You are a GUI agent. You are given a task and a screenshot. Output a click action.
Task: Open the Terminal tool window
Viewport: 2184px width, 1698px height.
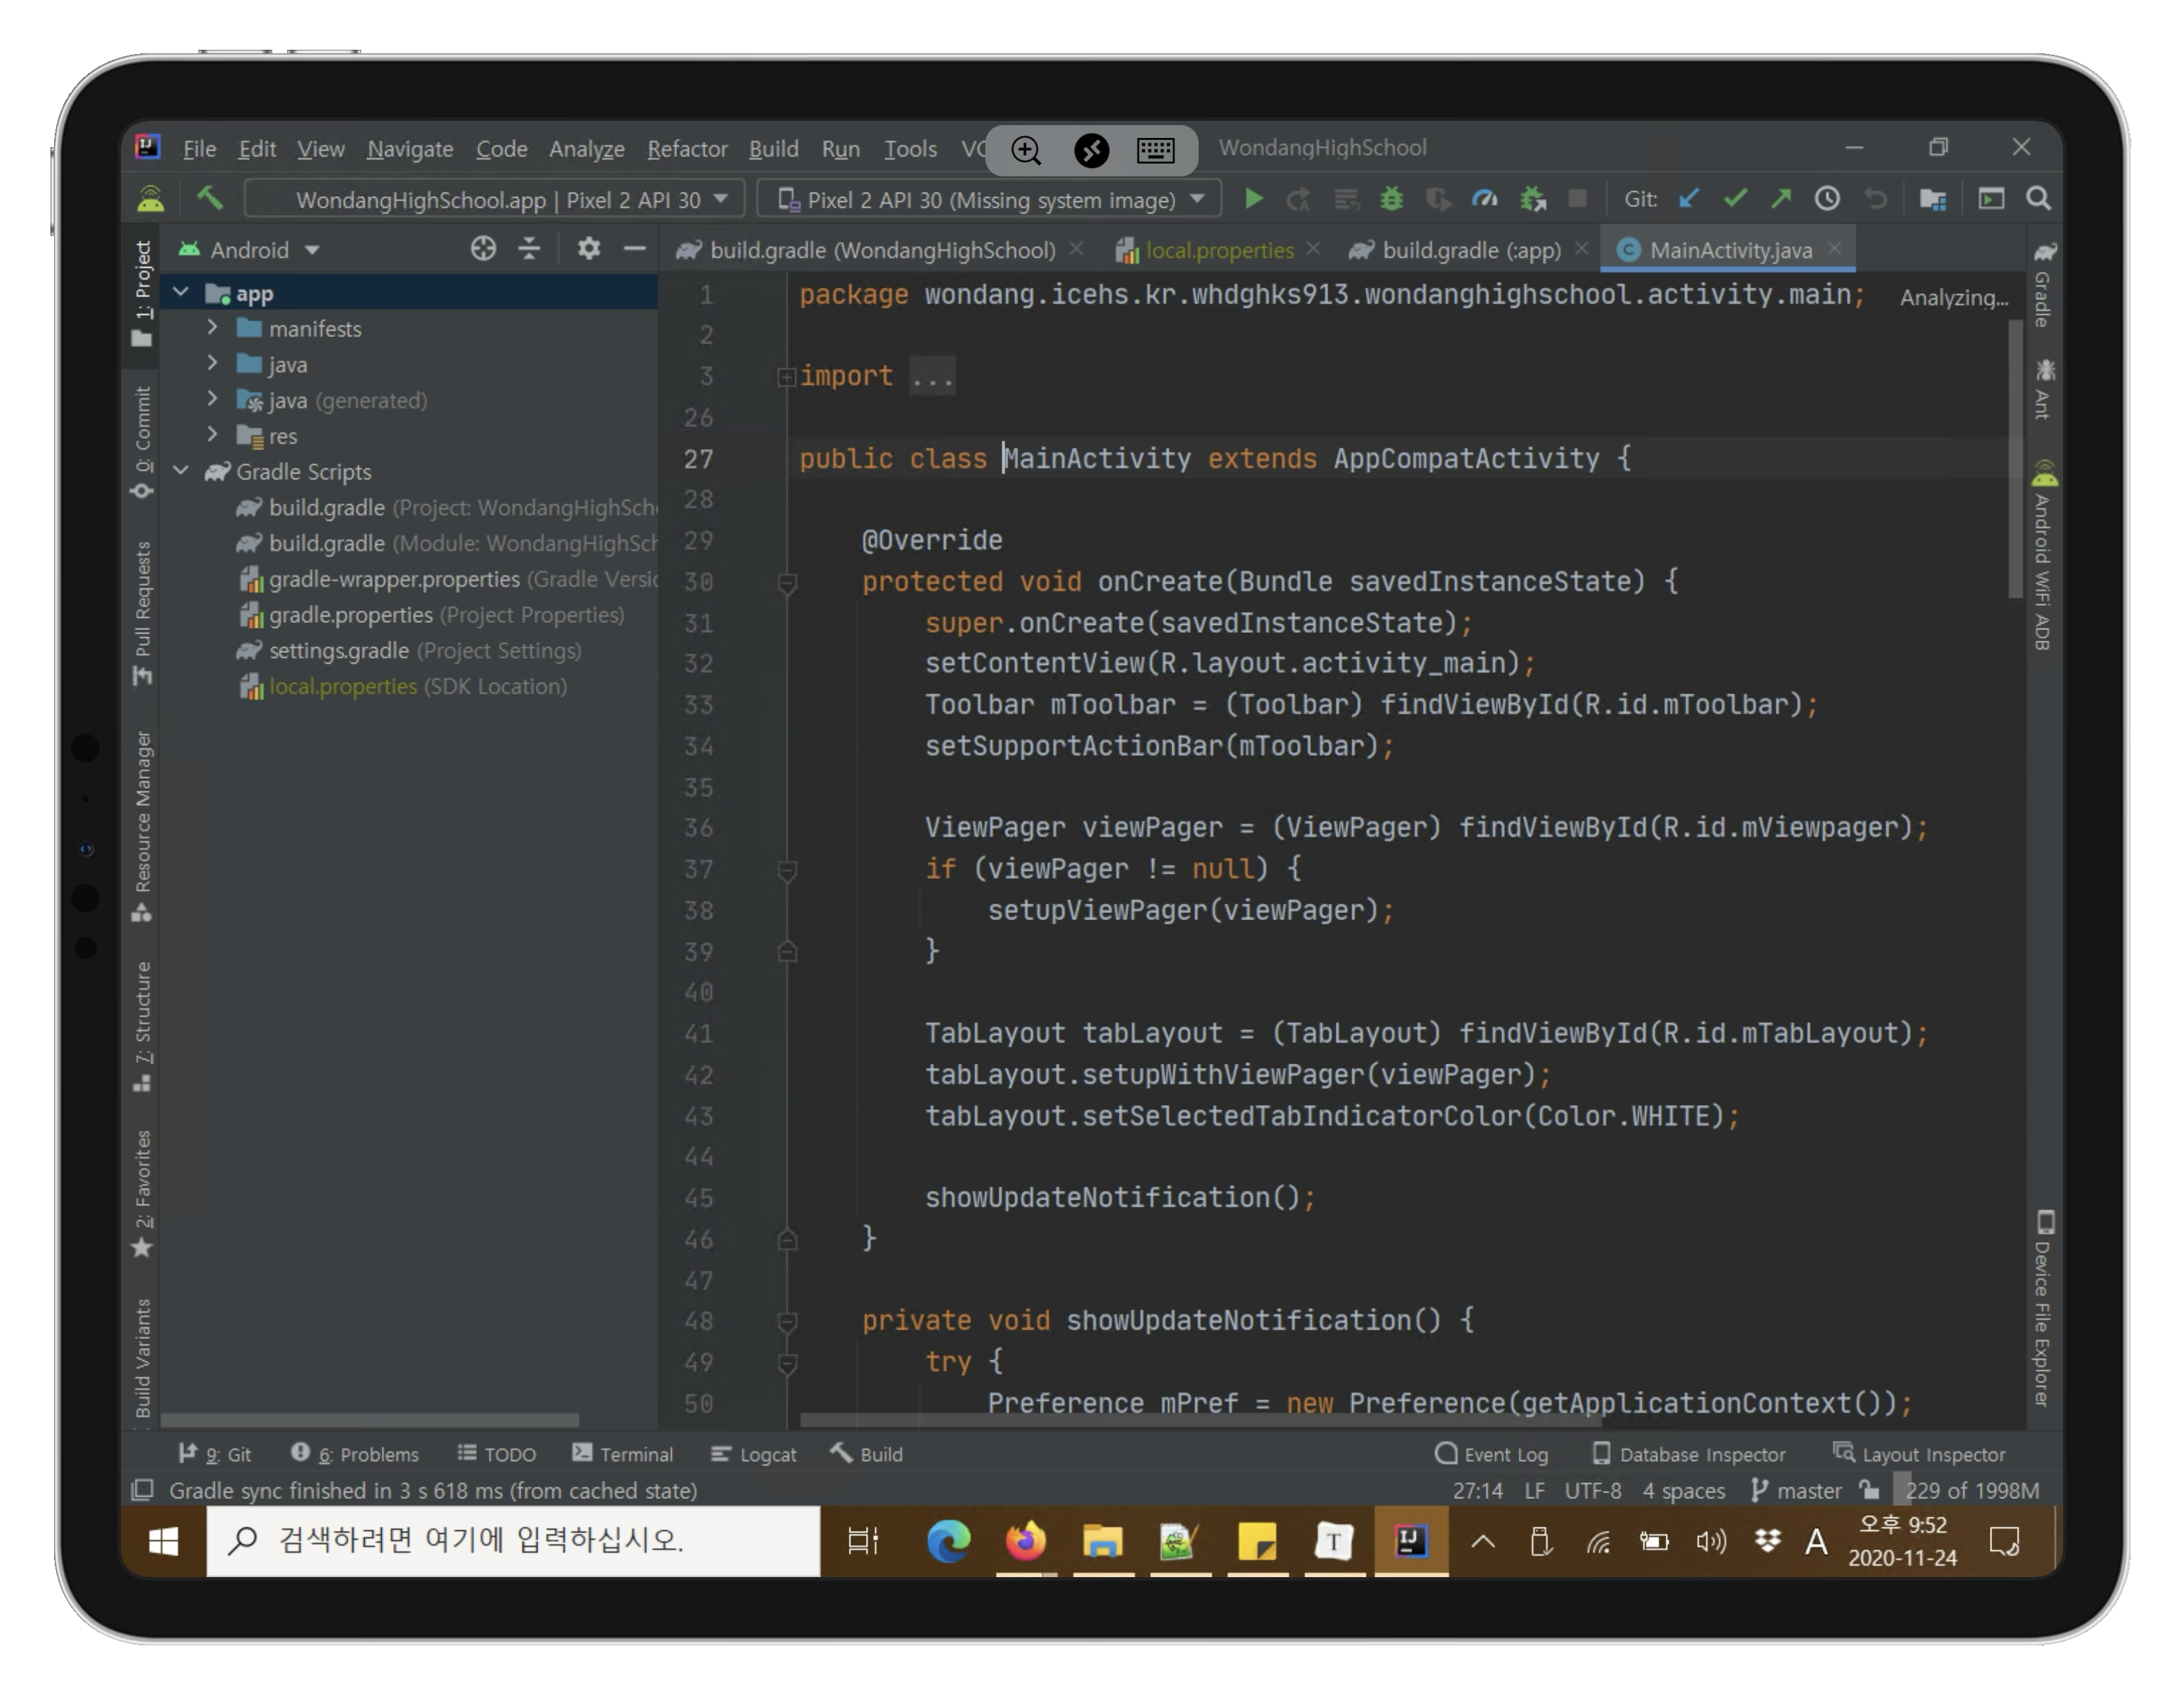(623, 1454)
